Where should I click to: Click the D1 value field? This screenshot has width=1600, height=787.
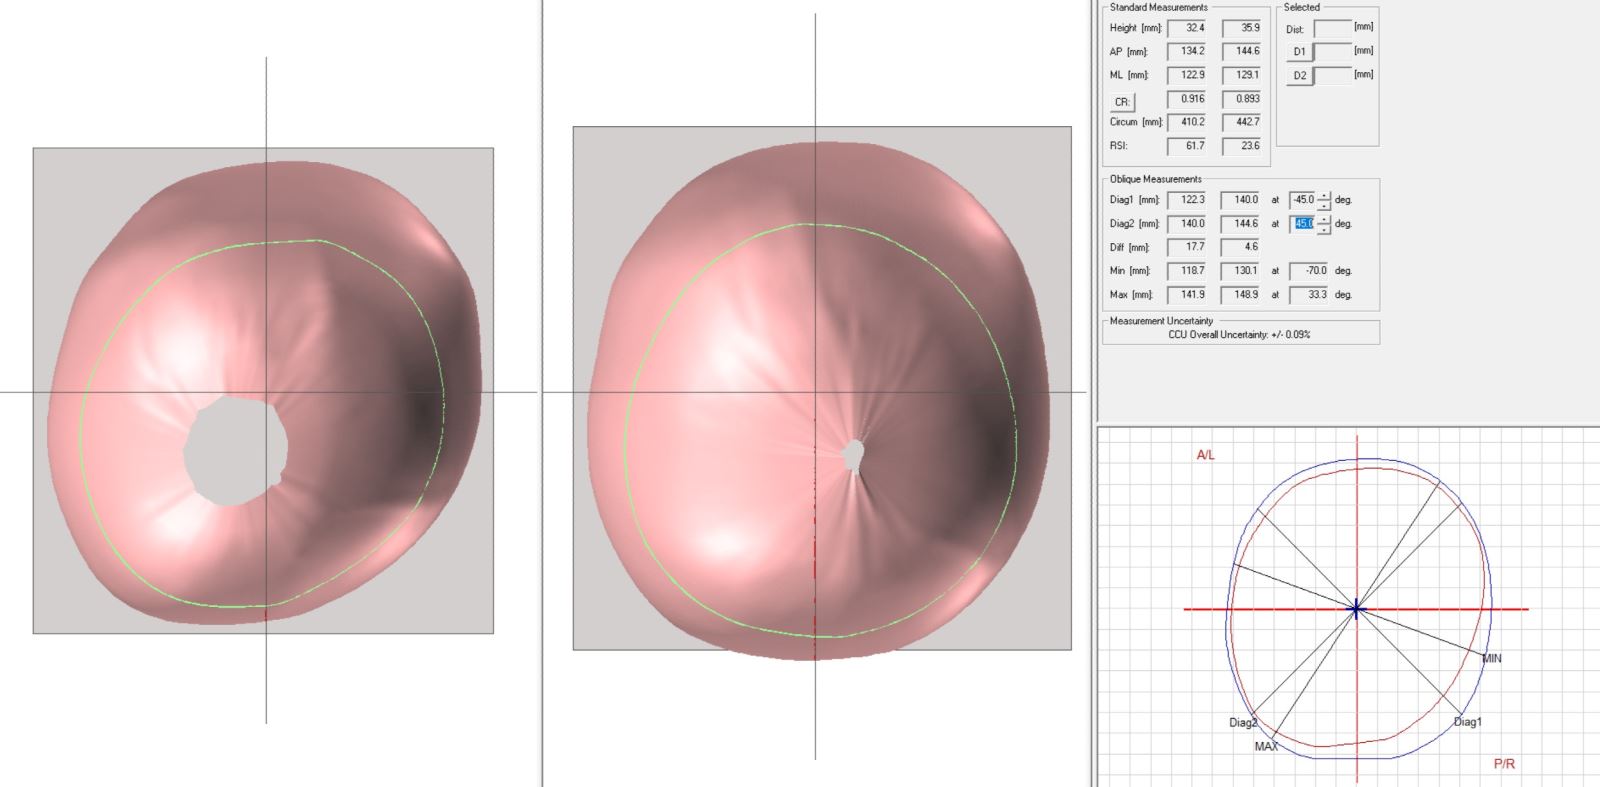pyautogui.click(x=1333, y=52)
